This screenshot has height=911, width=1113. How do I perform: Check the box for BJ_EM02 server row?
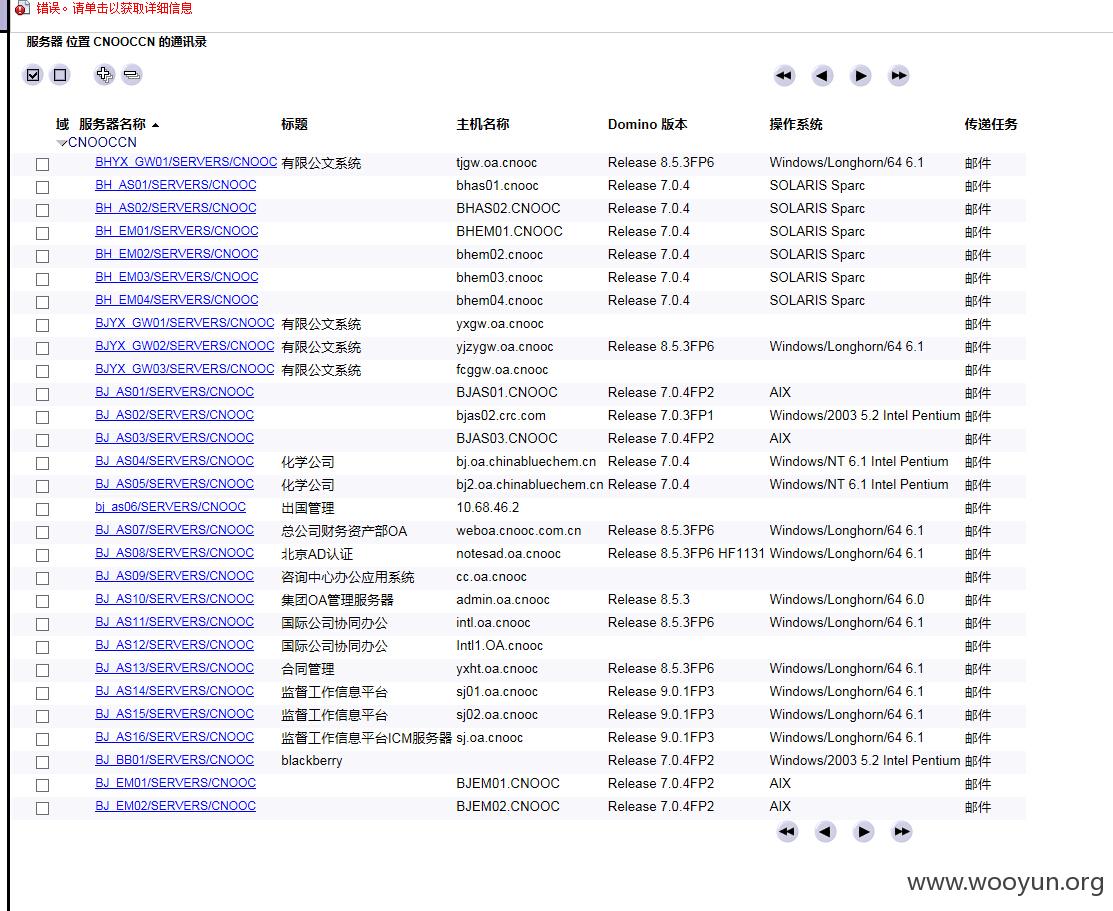pyautogui.click(x=43, y=808)
